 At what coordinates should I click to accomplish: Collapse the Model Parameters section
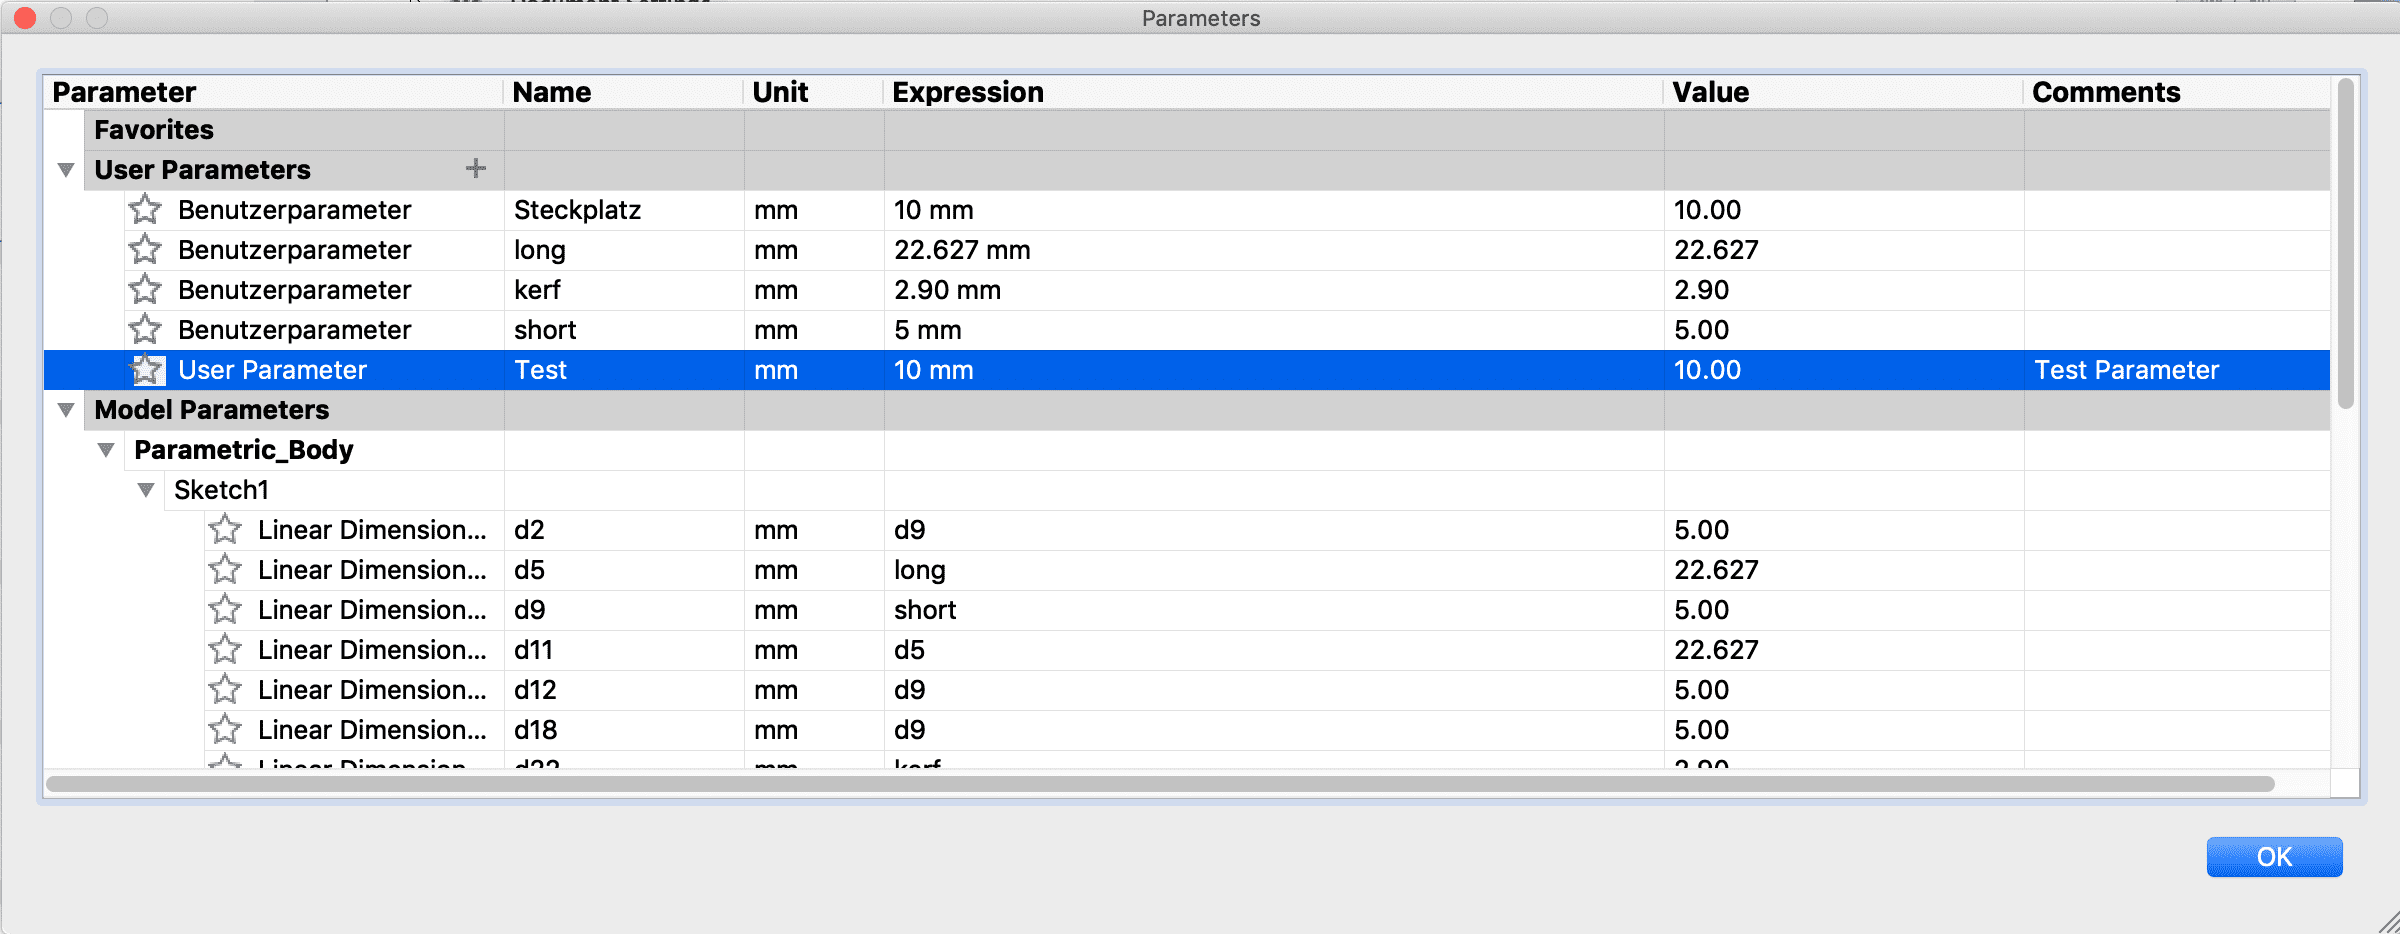[66, 410]
